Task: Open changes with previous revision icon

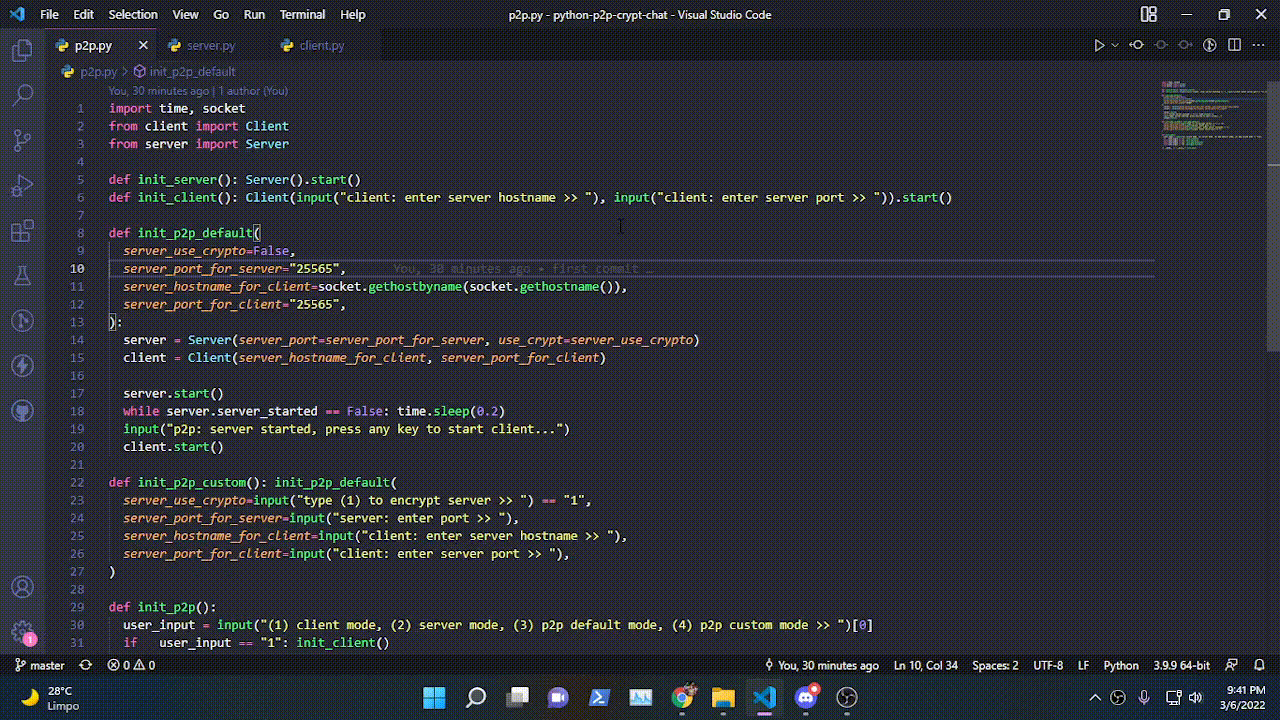Action: [x=1137, y=45]
